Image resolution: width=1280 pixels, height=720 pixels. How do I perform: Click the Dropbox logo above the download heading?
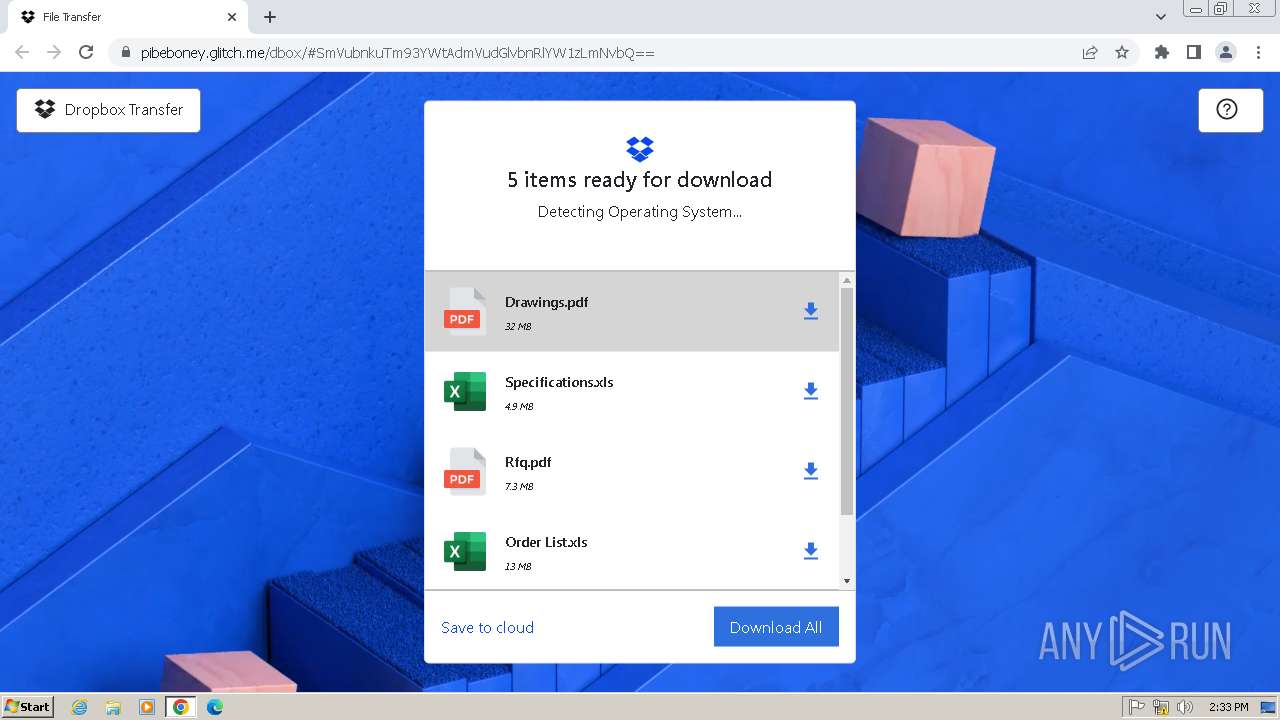[640, 149]
